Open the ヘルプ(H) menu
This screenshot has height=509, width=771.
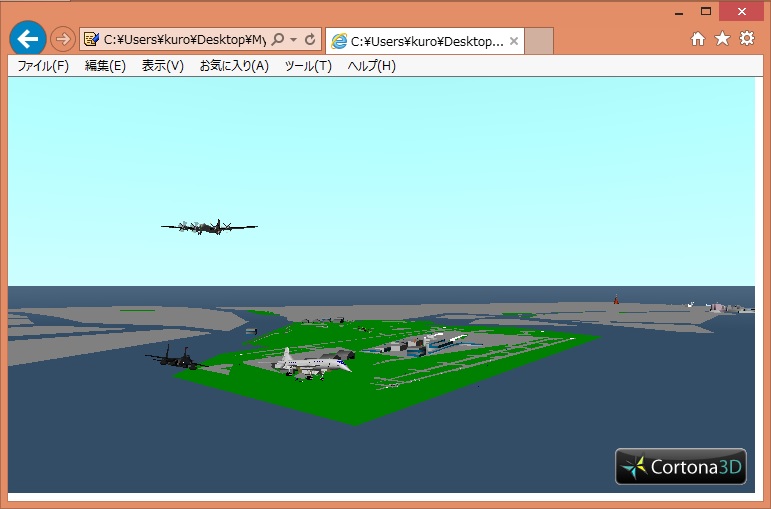point(371,66)
